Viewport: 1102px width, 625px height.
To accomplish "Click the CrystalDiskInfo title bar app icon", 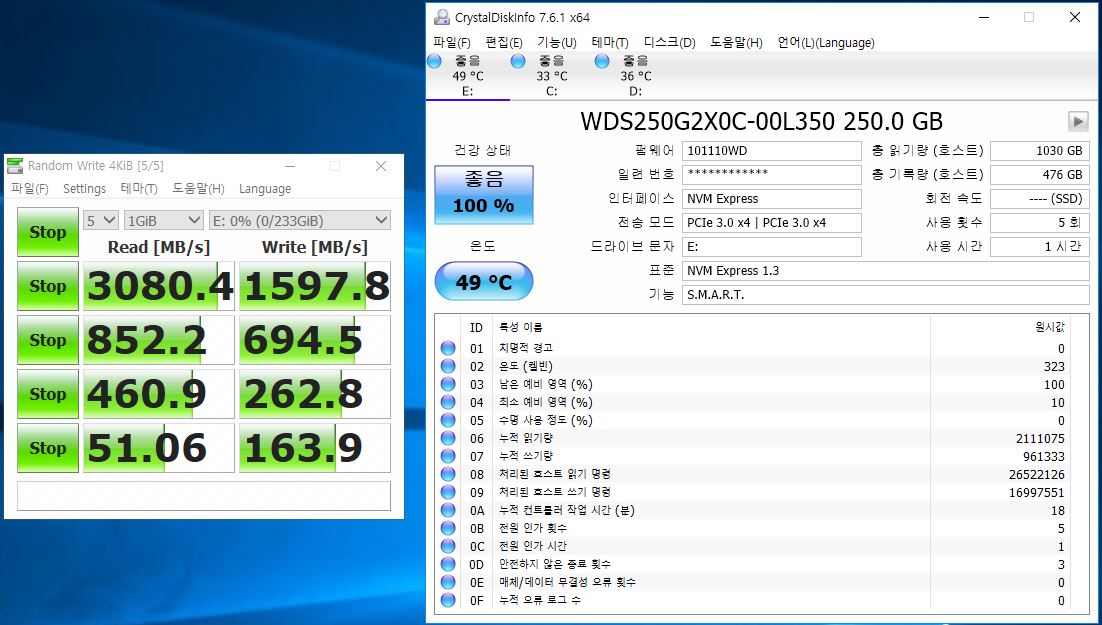I will 441,17.
